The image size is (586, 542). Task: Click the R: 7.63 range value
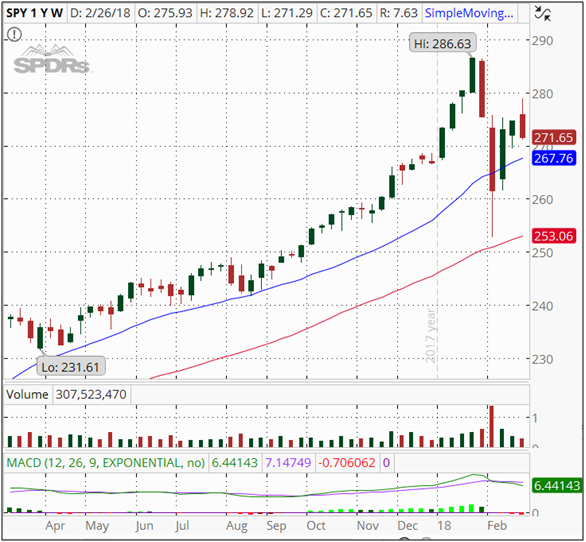tap(398, 13)
